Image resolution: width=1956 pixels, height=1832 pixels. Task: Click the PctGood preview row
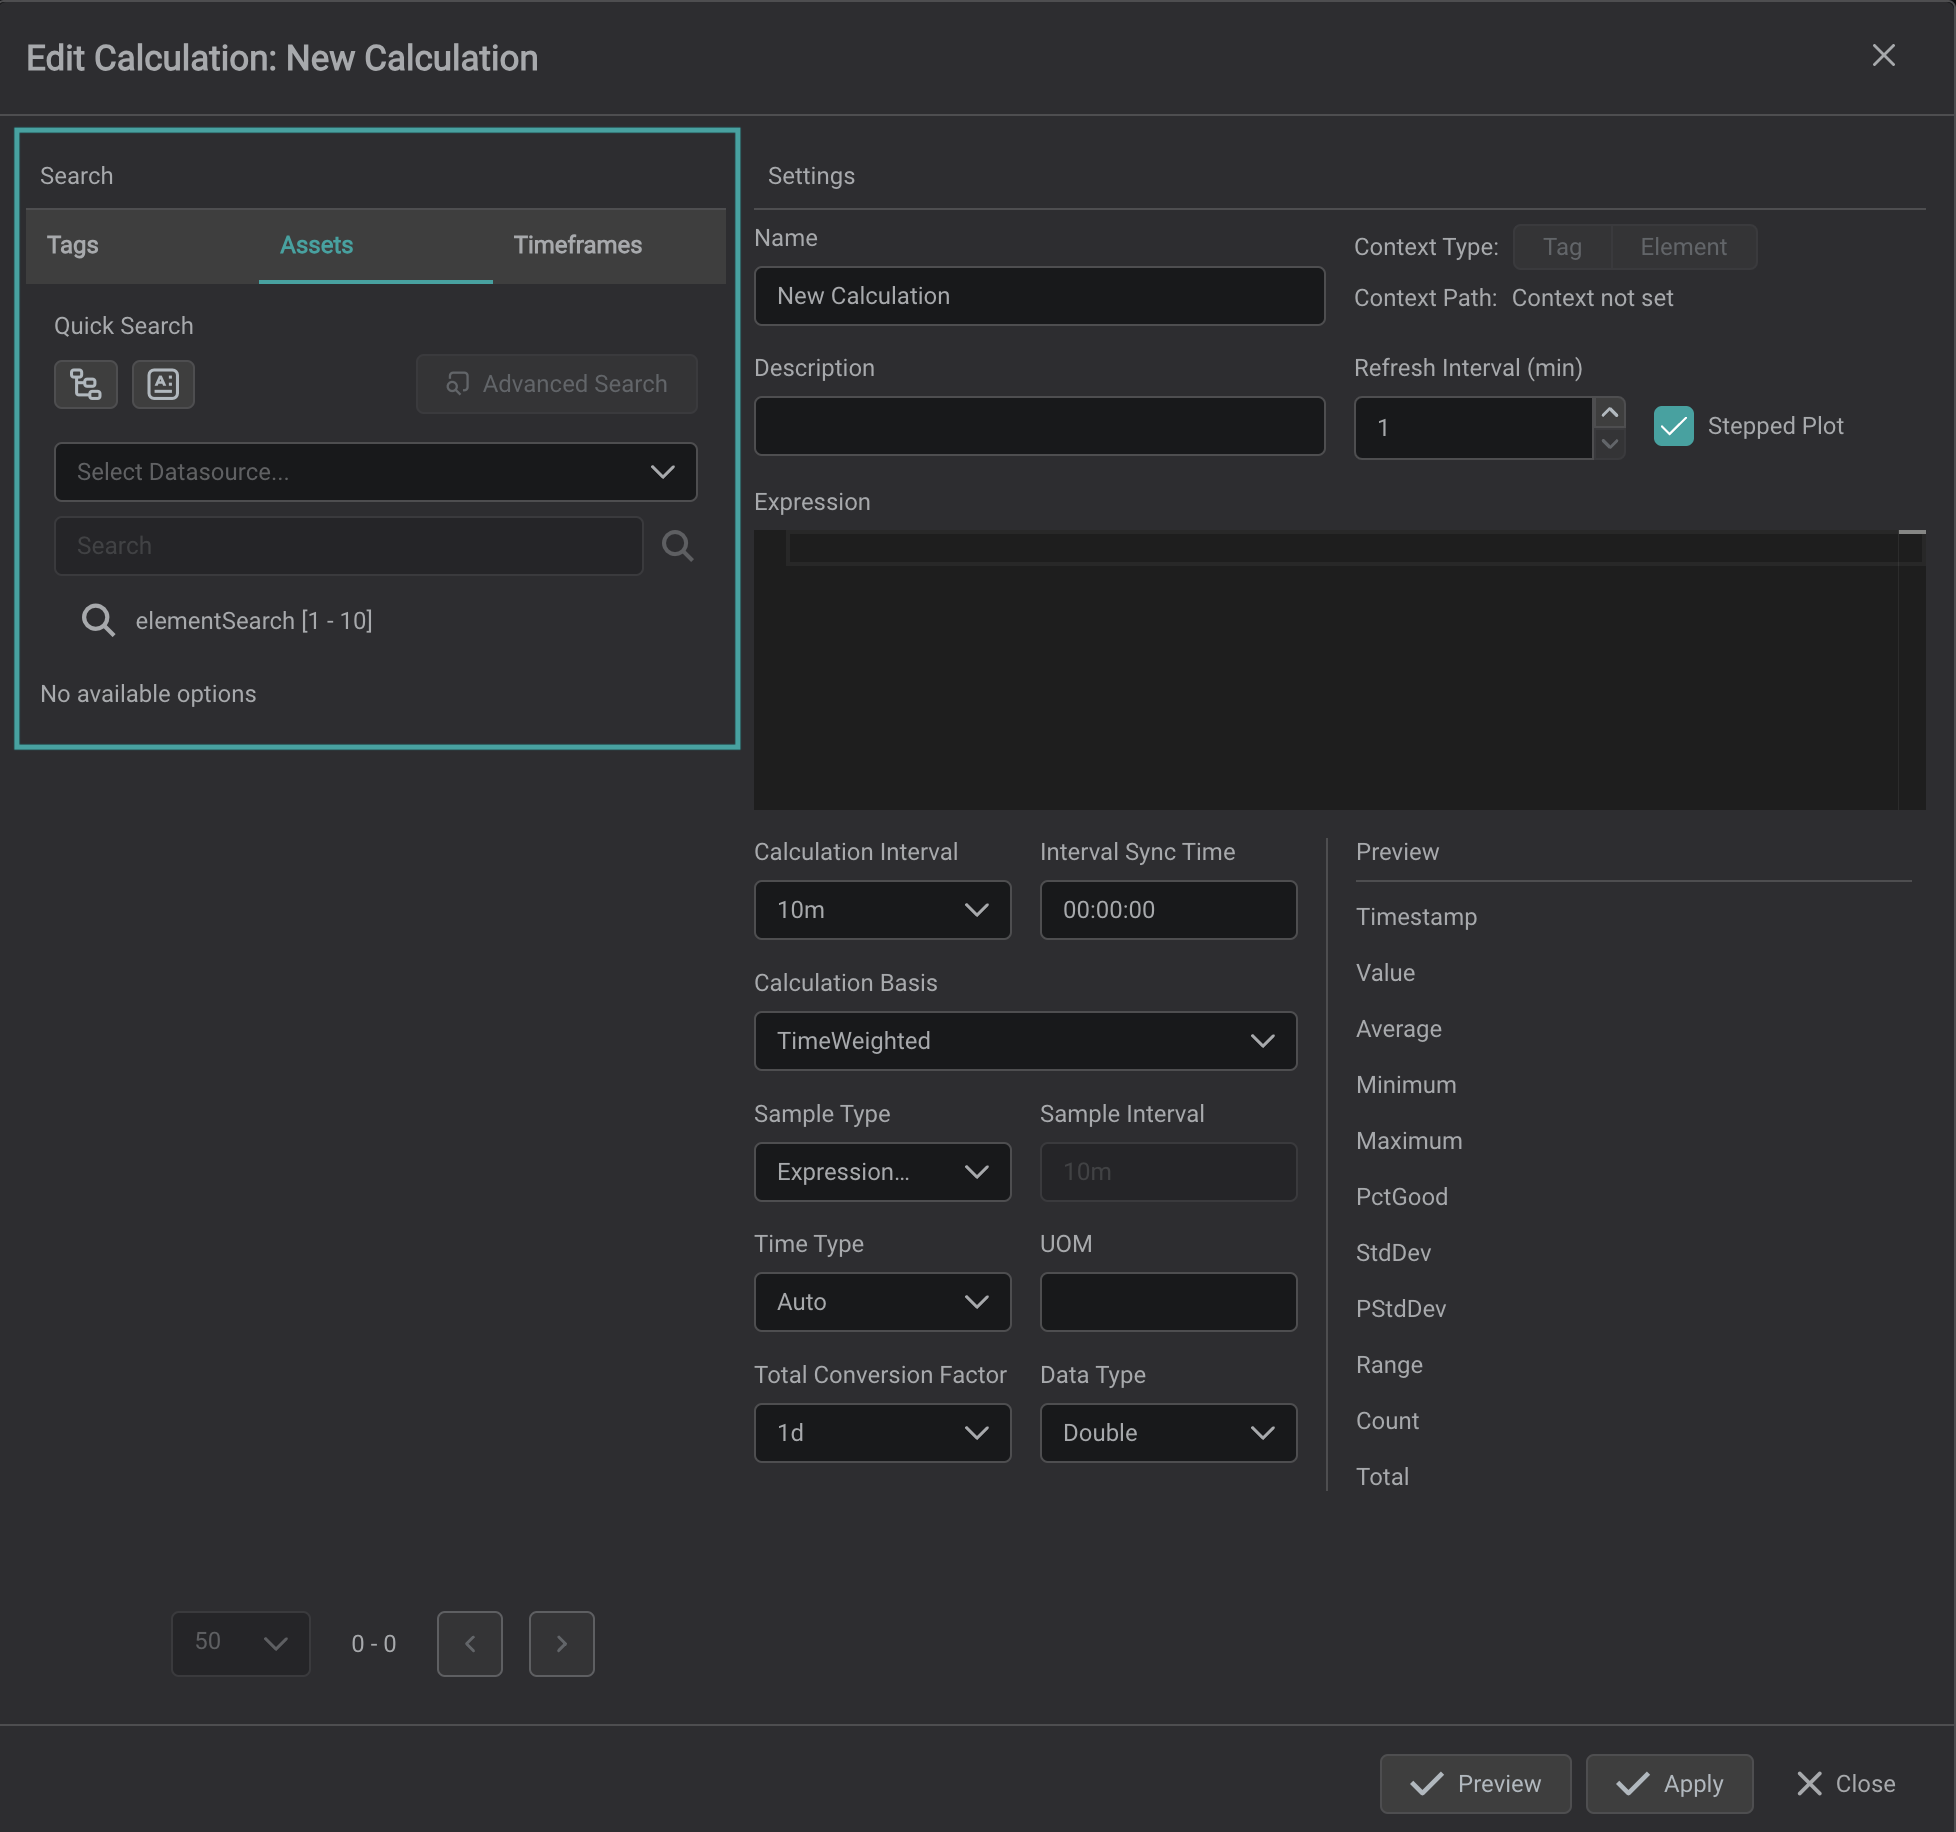point(1402,1197)
